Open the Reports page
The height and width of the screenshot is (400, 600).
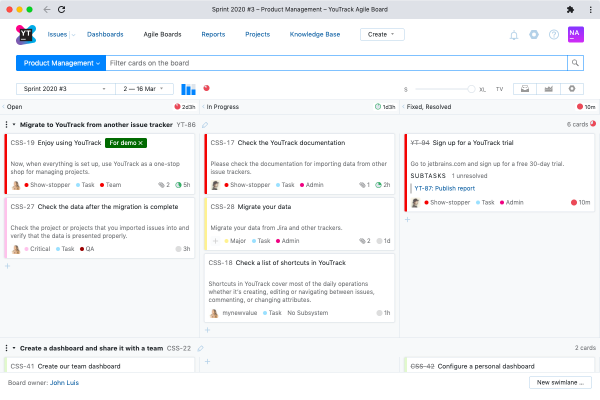coord(213,34)
